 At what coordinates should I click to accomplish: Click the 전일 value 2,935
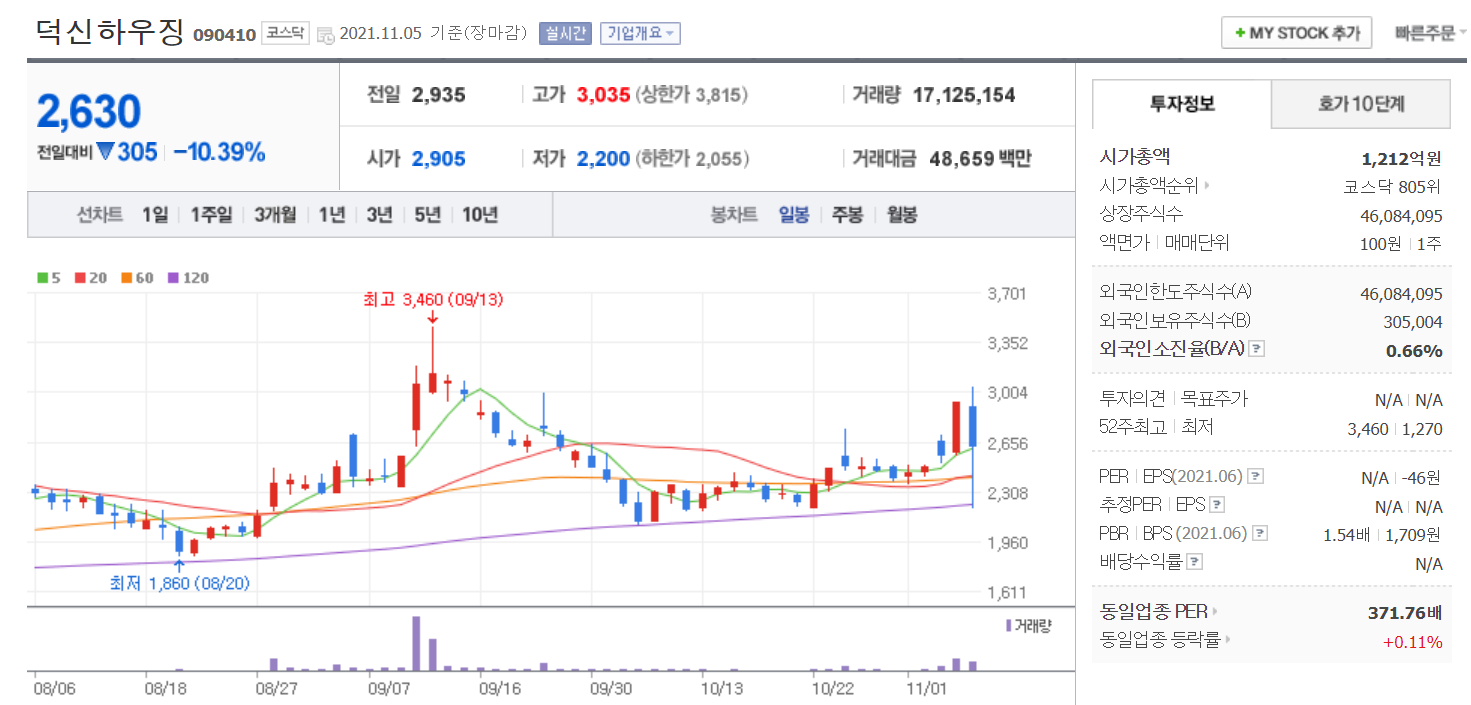click(439, 96)
